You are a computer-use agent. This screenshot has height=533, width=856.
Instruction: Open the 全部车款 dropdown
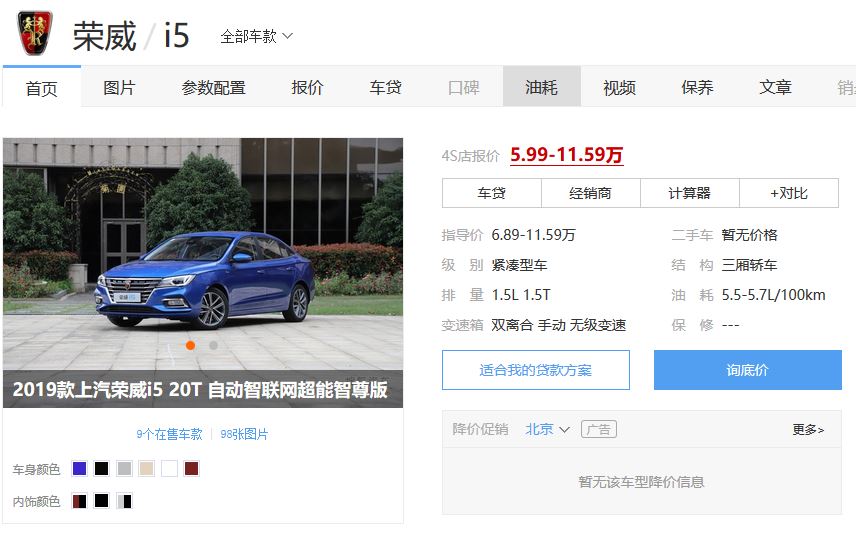coord(257,37)
